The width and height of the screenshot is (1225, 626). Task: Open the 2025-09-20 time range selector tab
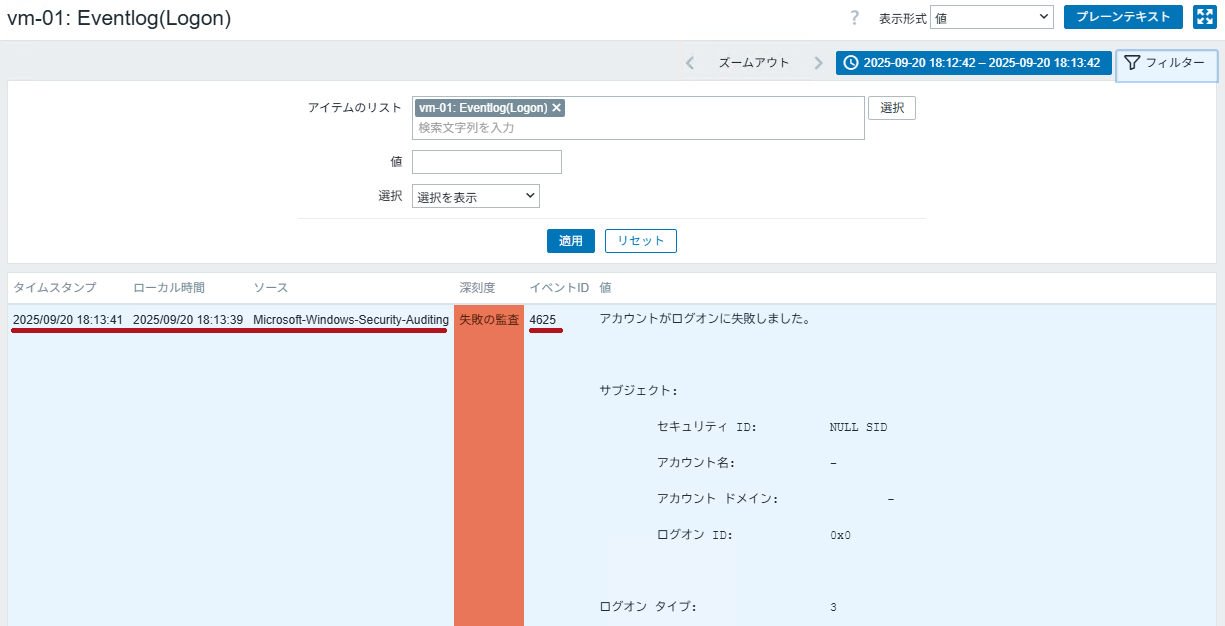(x=973, y=63)
